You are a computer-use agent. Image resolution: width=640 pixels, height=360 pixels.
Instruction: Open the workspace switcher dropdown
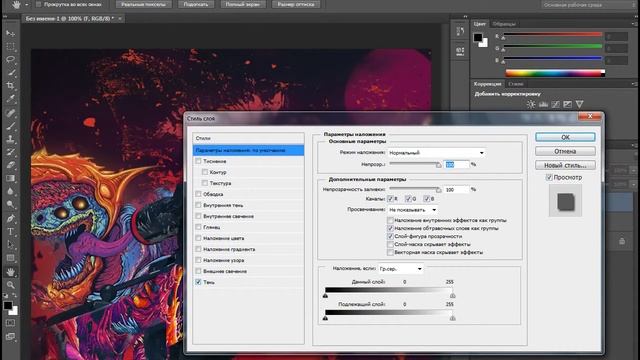pyautogui.click(x=588, y=5)
